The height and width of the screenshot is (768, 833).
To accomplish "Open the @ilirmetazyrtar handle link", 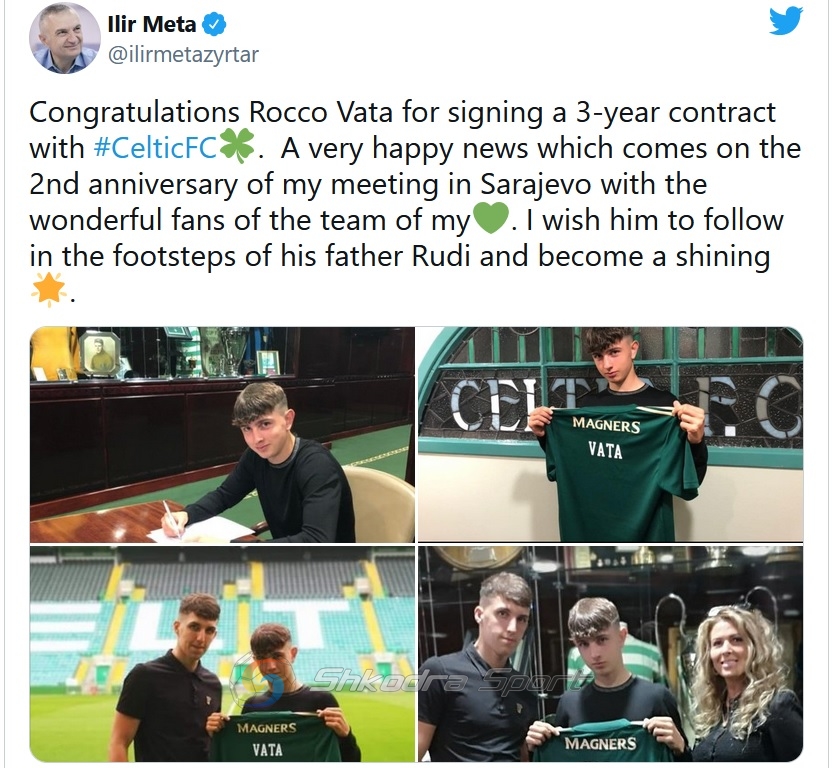I will coord(183,54).
